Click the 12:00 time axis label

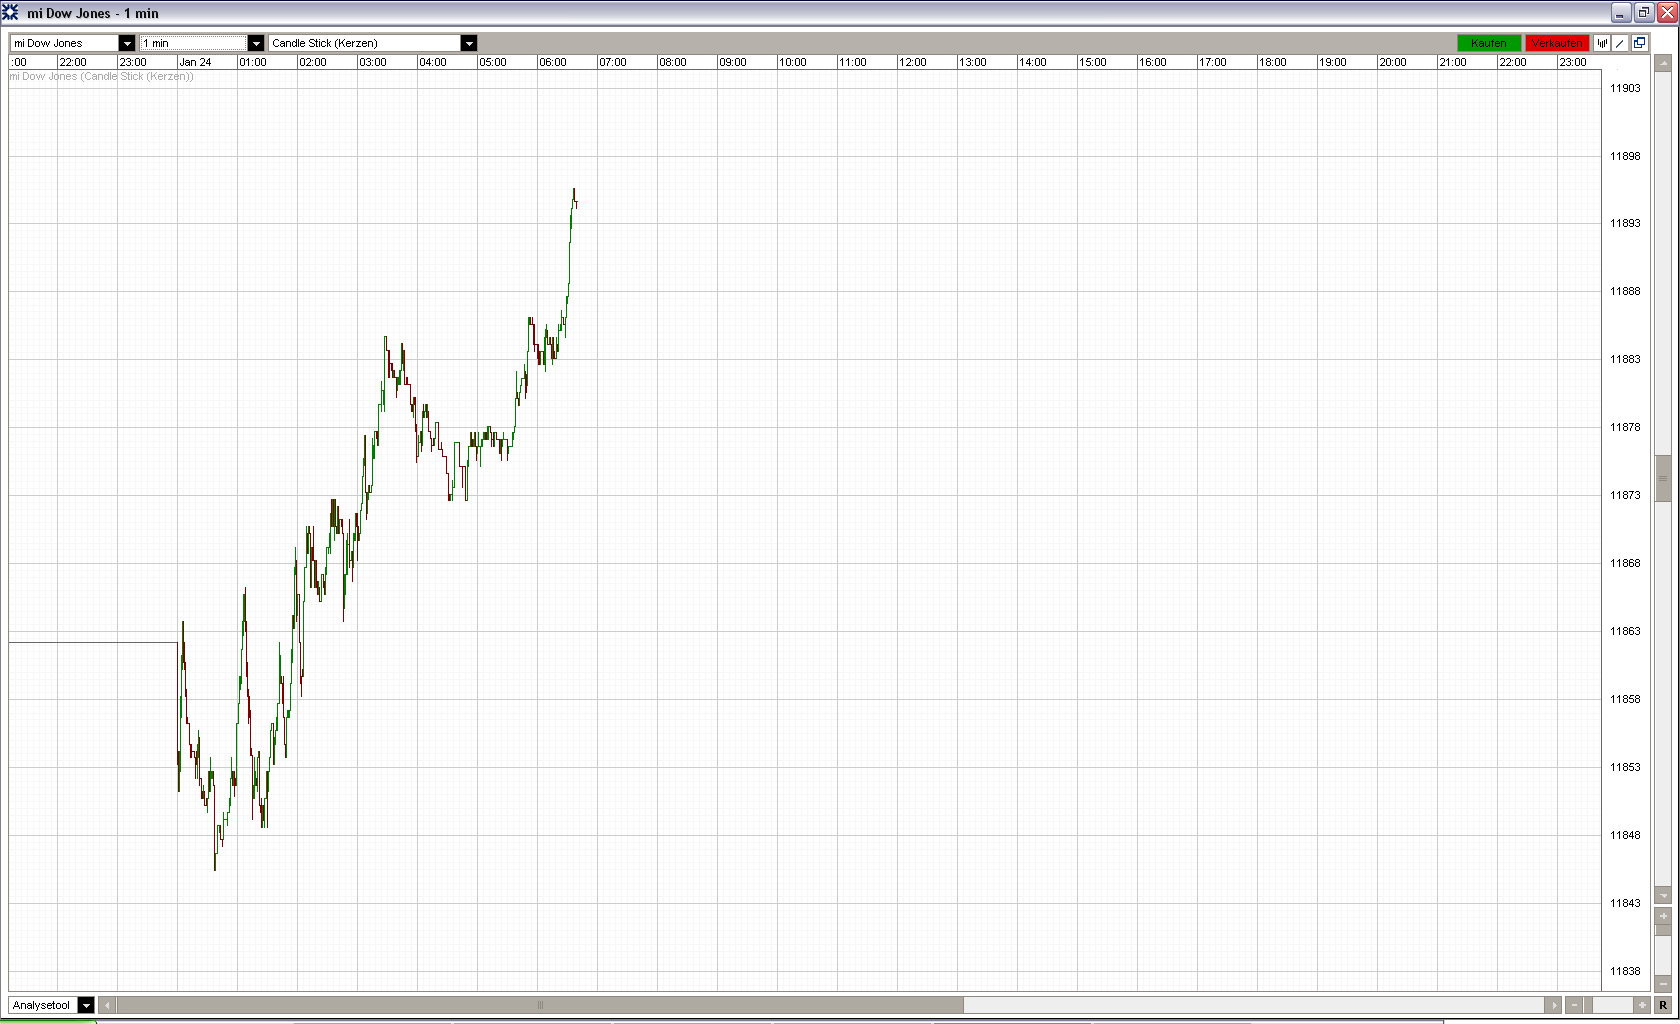coord(913,62)
